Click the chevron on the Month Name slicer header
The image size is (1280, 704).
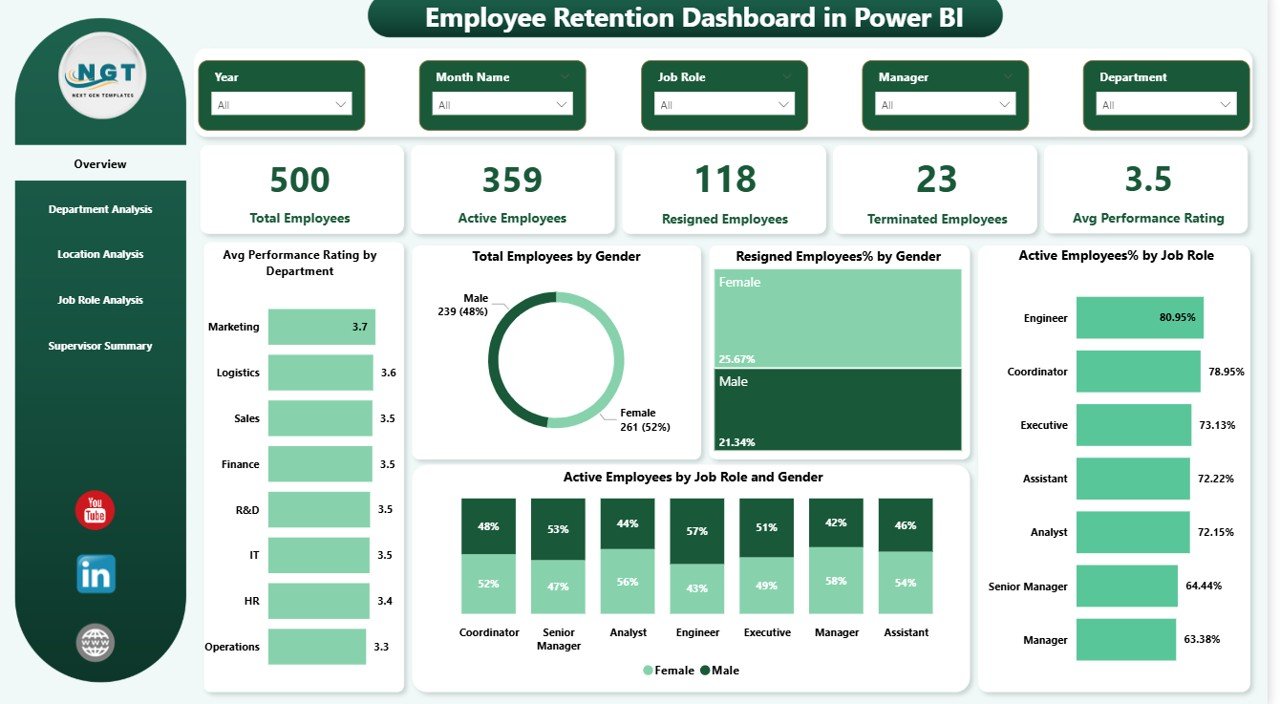pos(564,76)
